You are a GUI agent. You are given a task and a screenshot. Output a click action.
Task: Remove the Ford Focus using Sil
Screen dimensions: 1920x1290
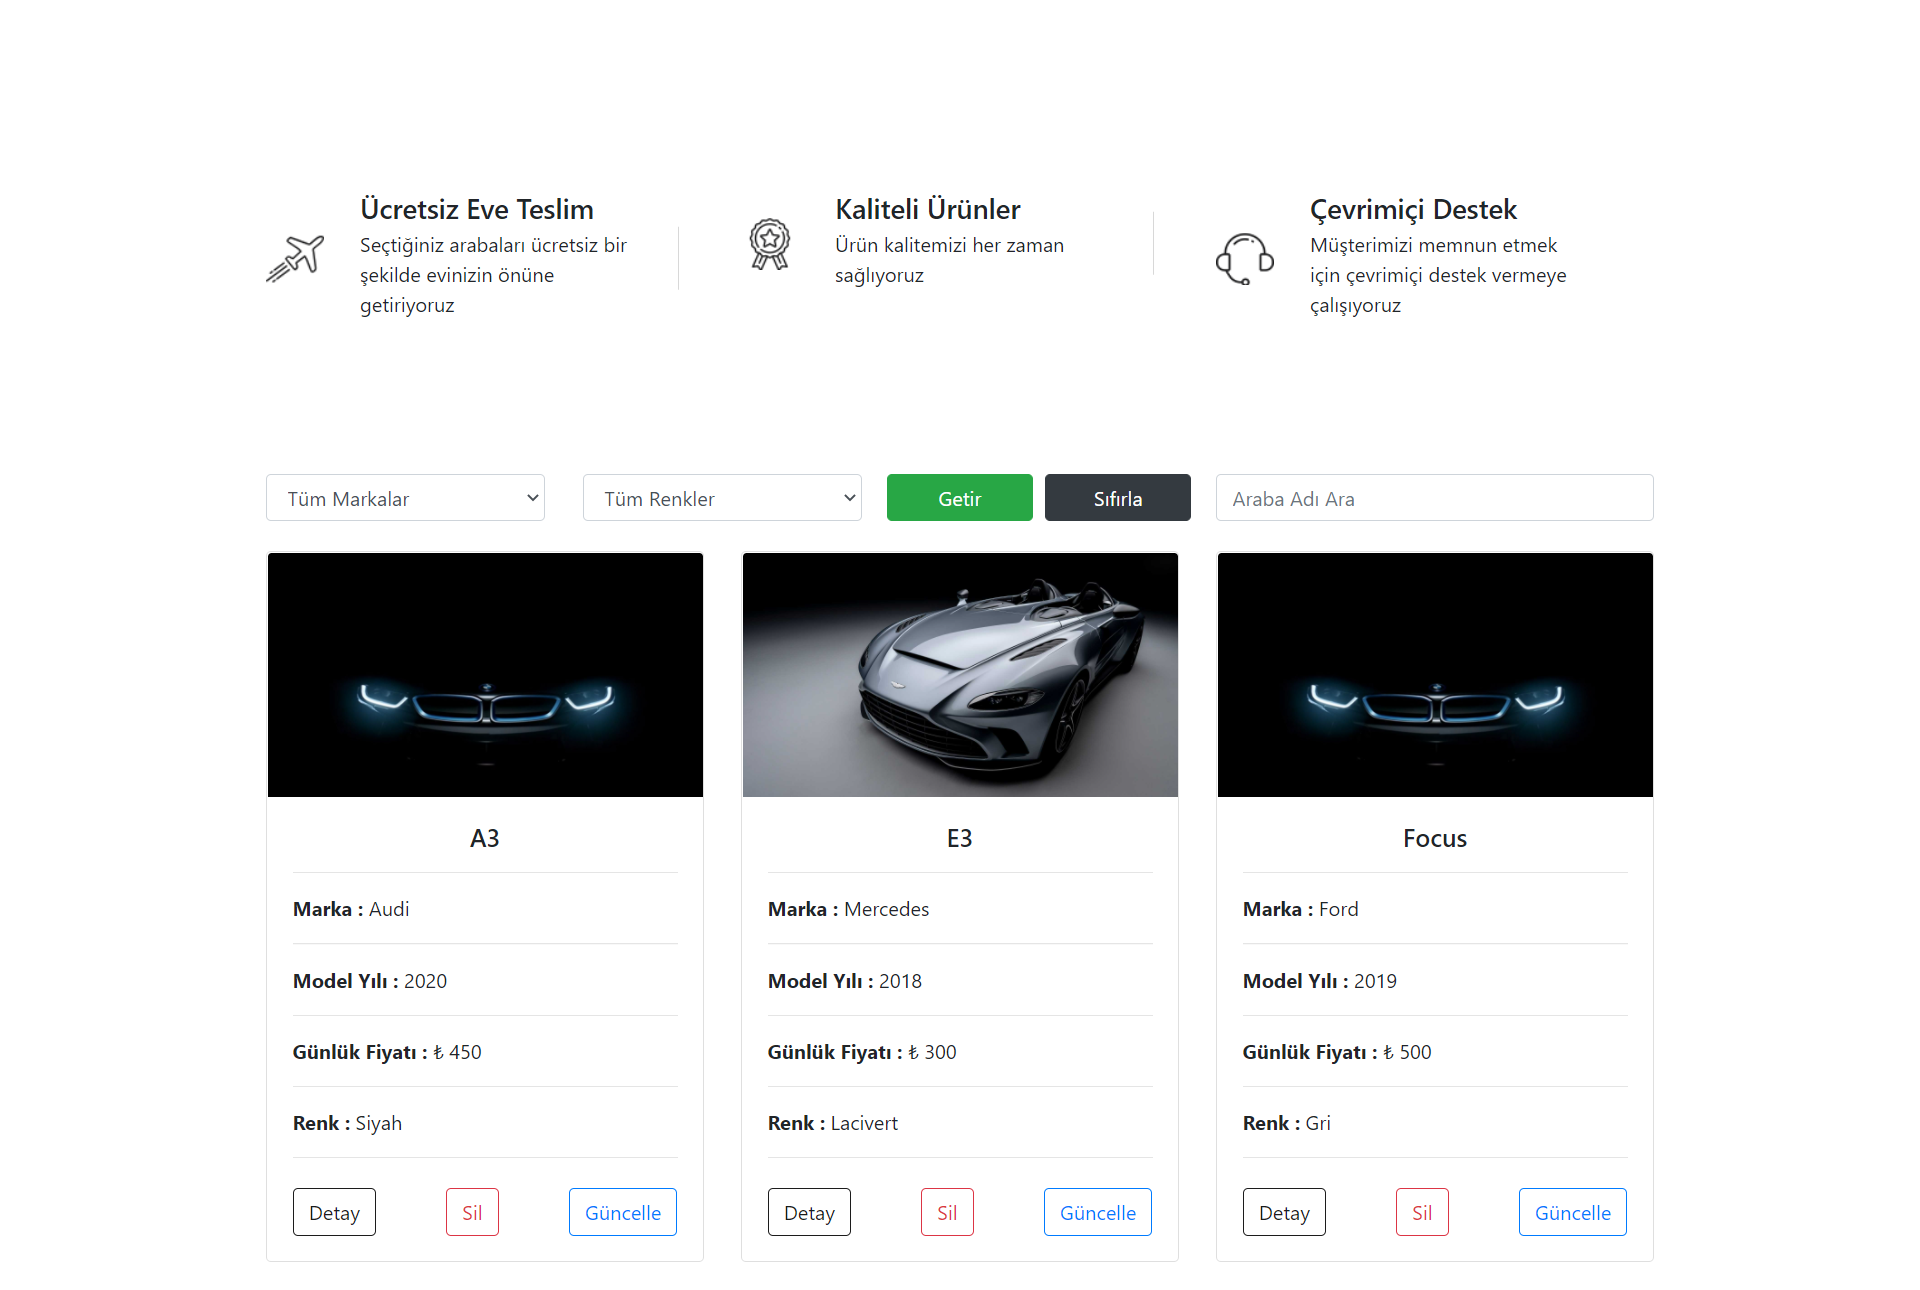click(1422, 1212)
